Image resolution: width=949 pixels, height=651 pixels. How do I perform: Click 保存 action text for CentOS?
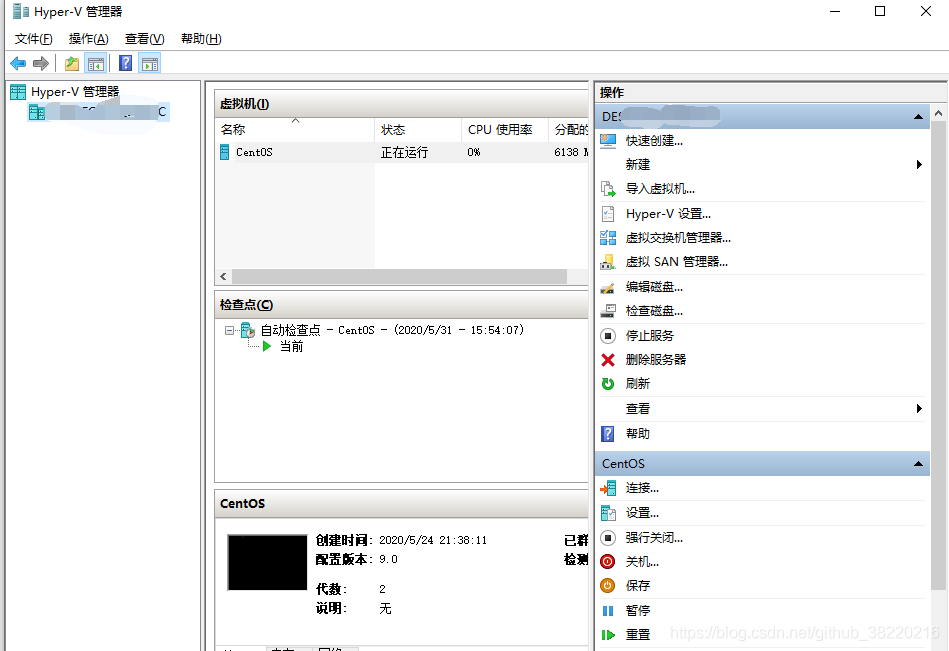click(x=637, y=586)
